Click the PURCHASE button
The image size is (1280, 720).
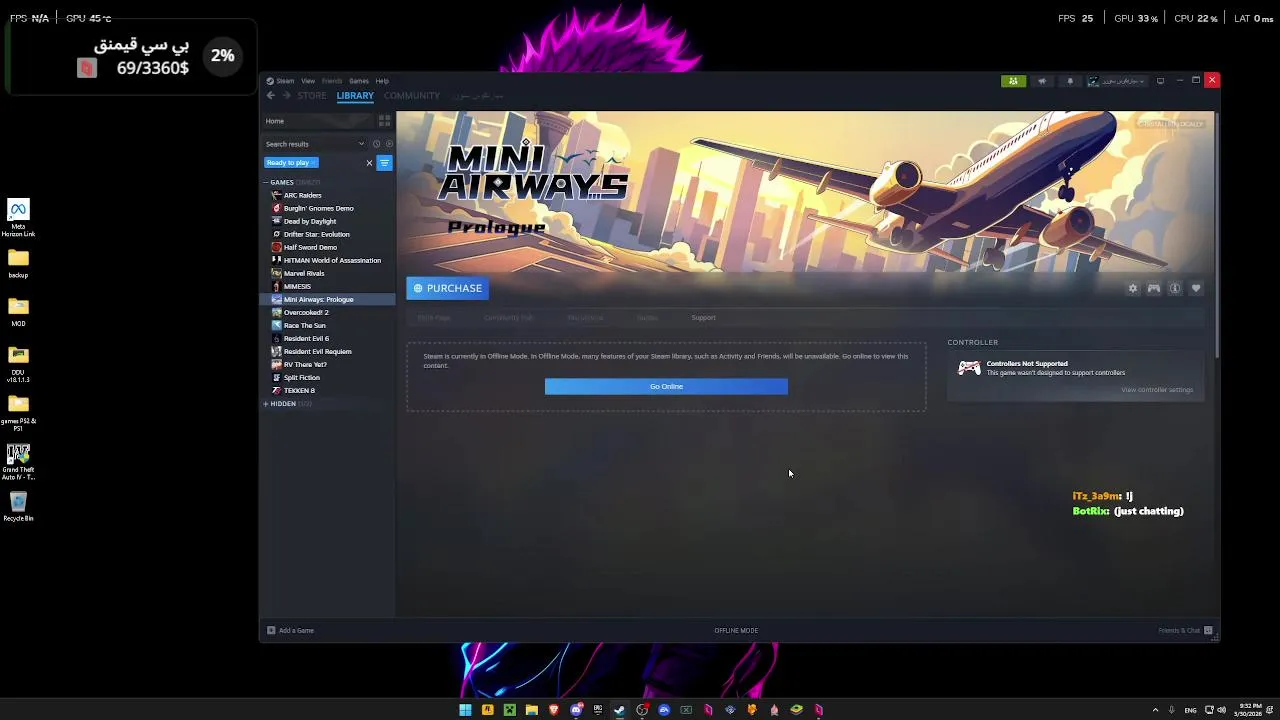[x=447, y=288]
